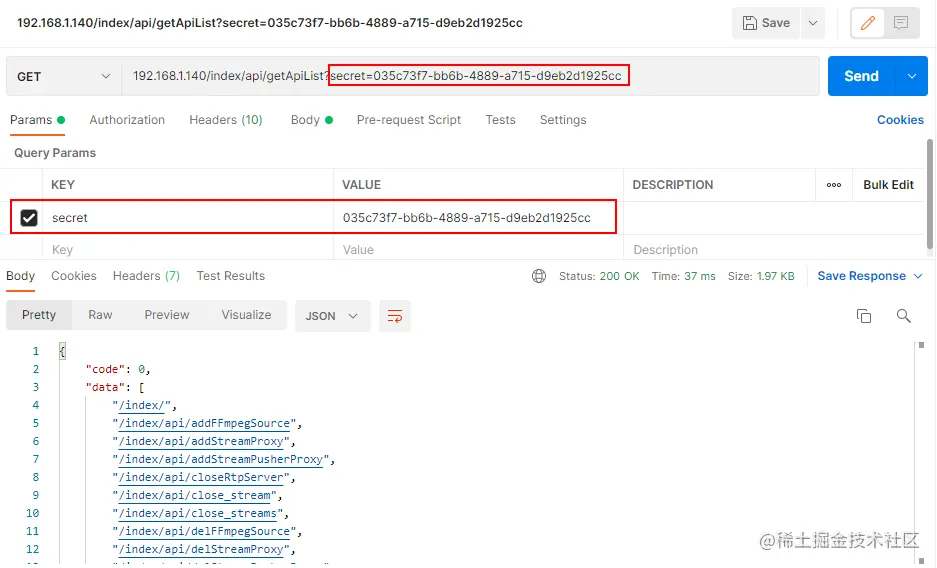This screenshot has height=568, width=937.
Task: Select the Pretty view
Action: pos(39,315)
